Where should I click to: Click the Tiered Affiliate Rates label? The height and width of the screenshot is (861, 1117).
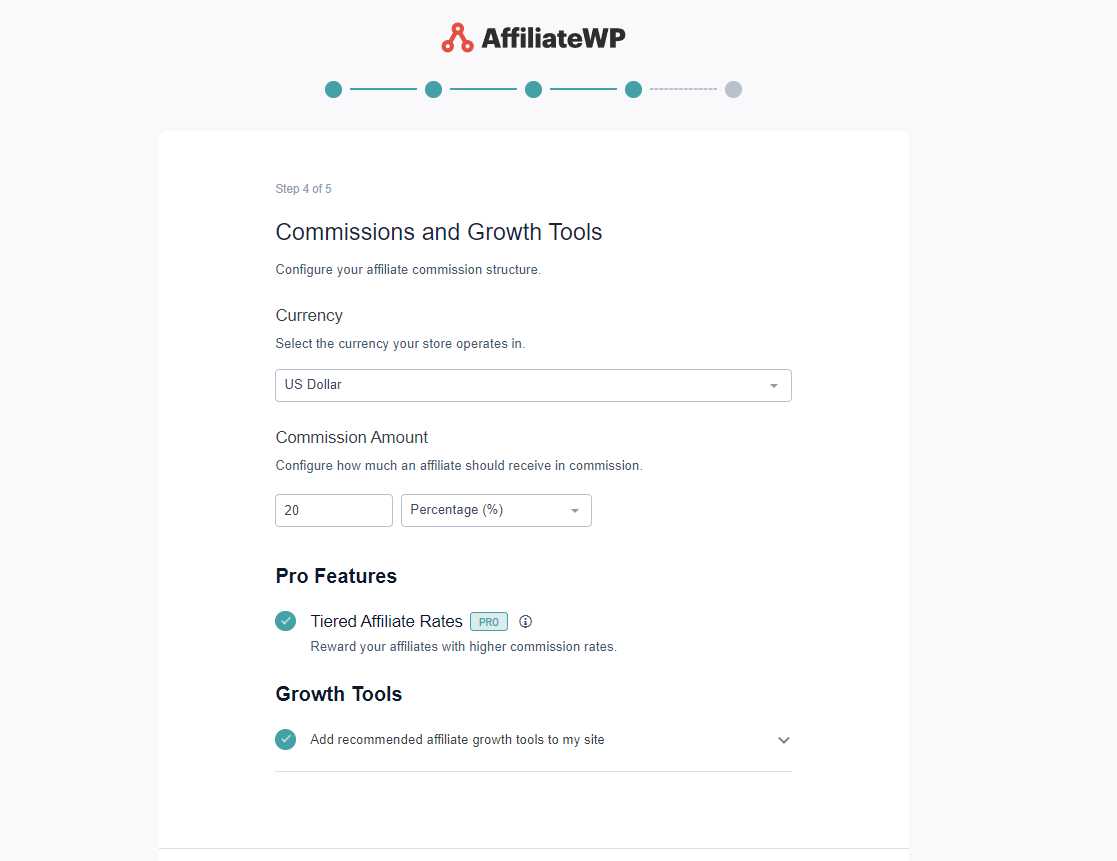pos(387,622)
